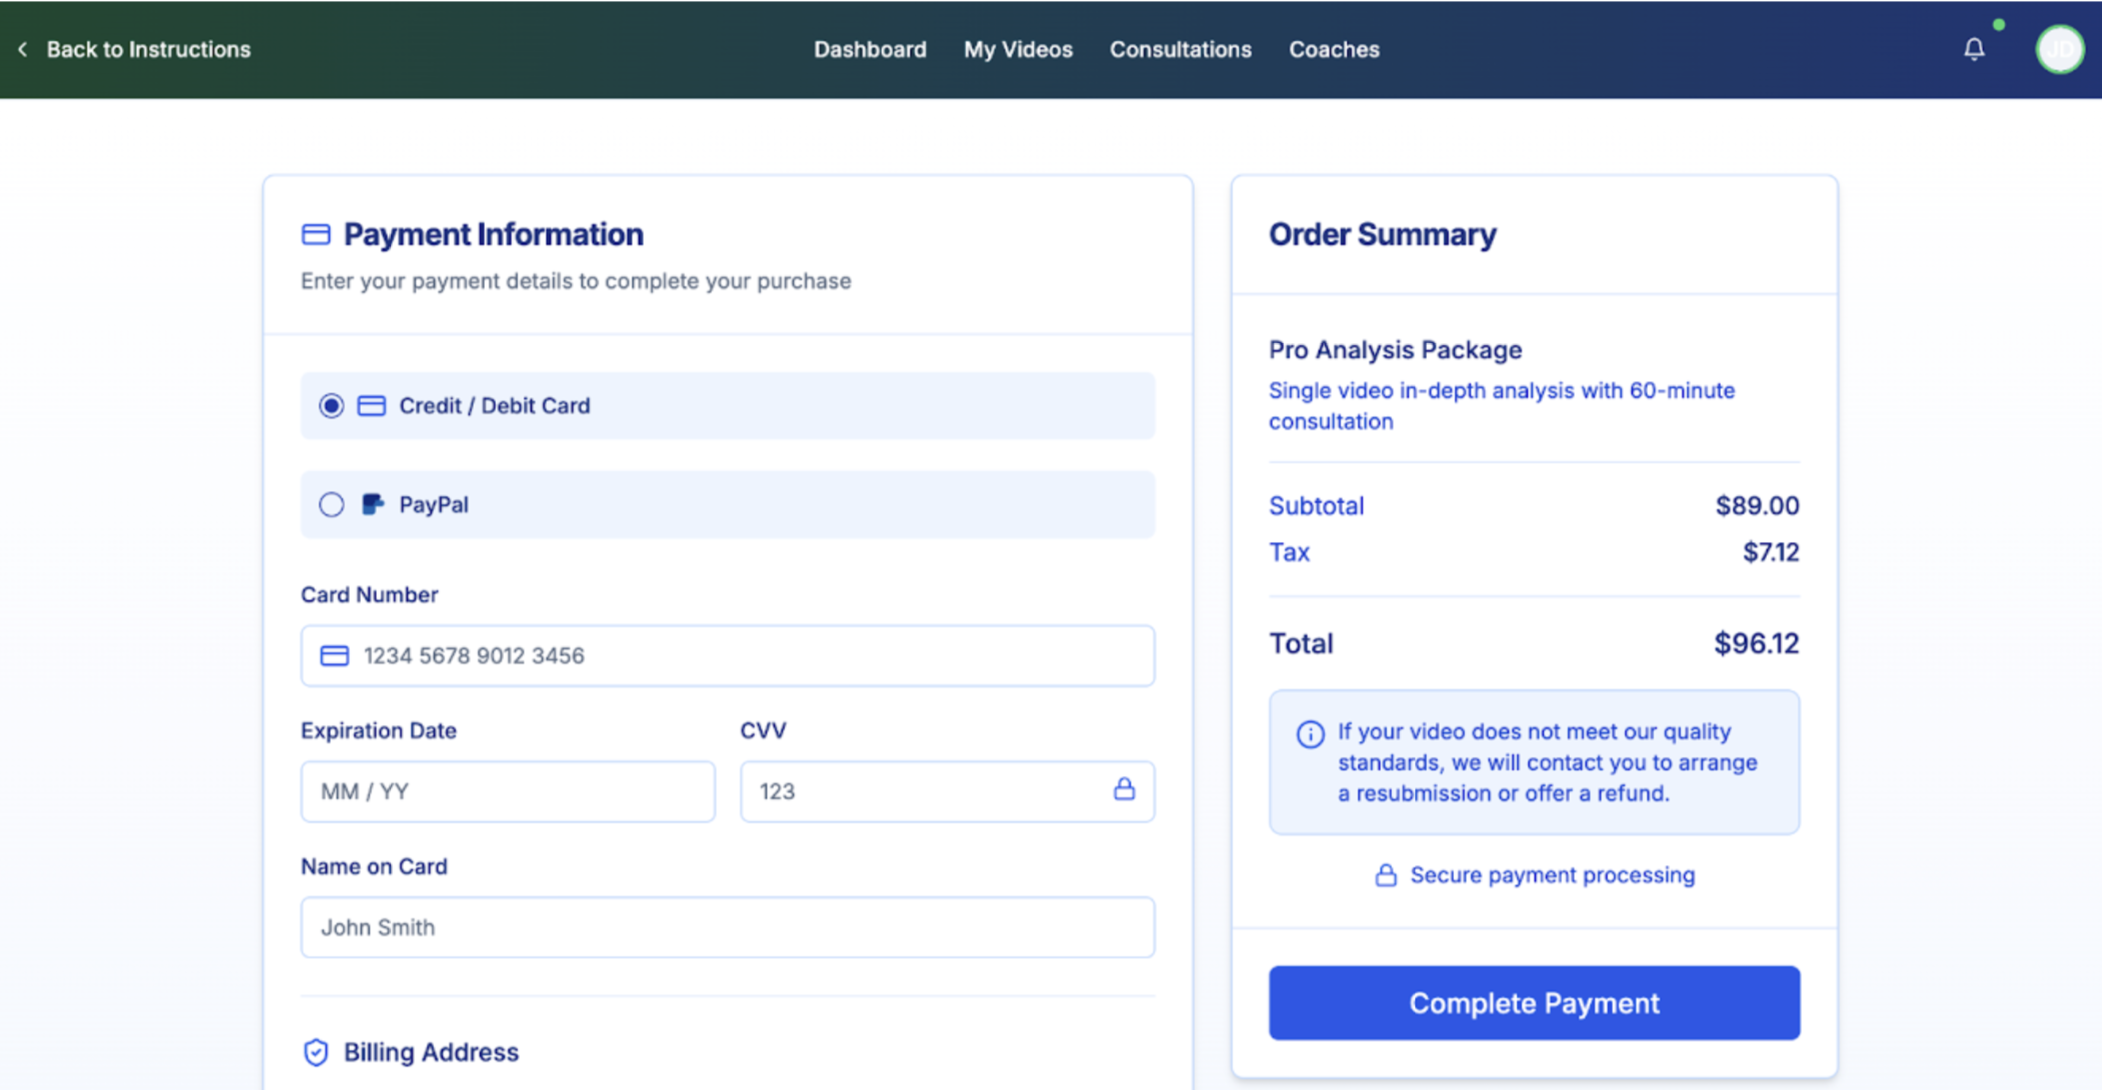Navigate to Coaches
This screenshot has width=2102, height=1090.
point(1333,49)
